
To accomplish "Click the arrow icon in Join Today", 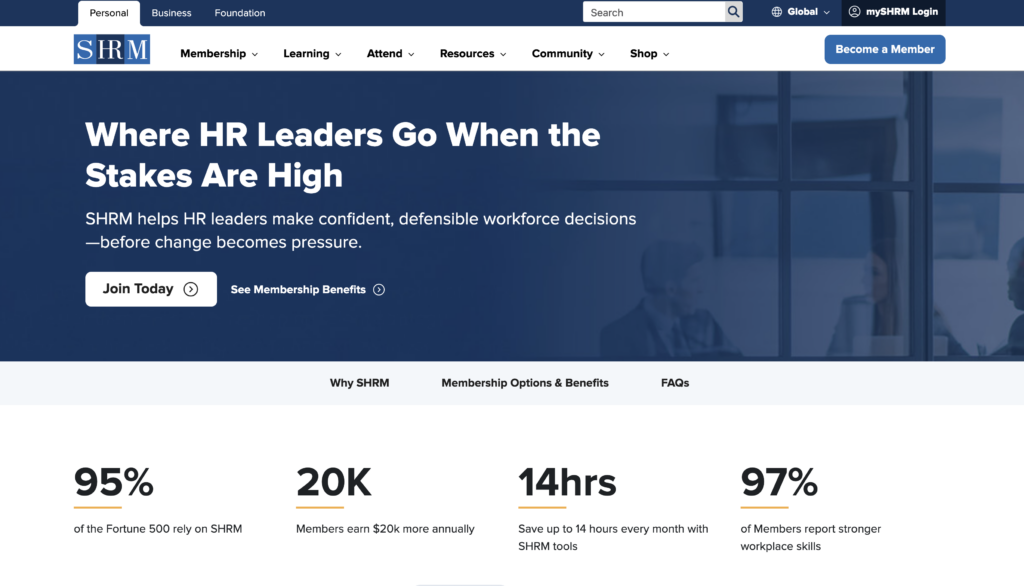I will click(x=191, y=289).
